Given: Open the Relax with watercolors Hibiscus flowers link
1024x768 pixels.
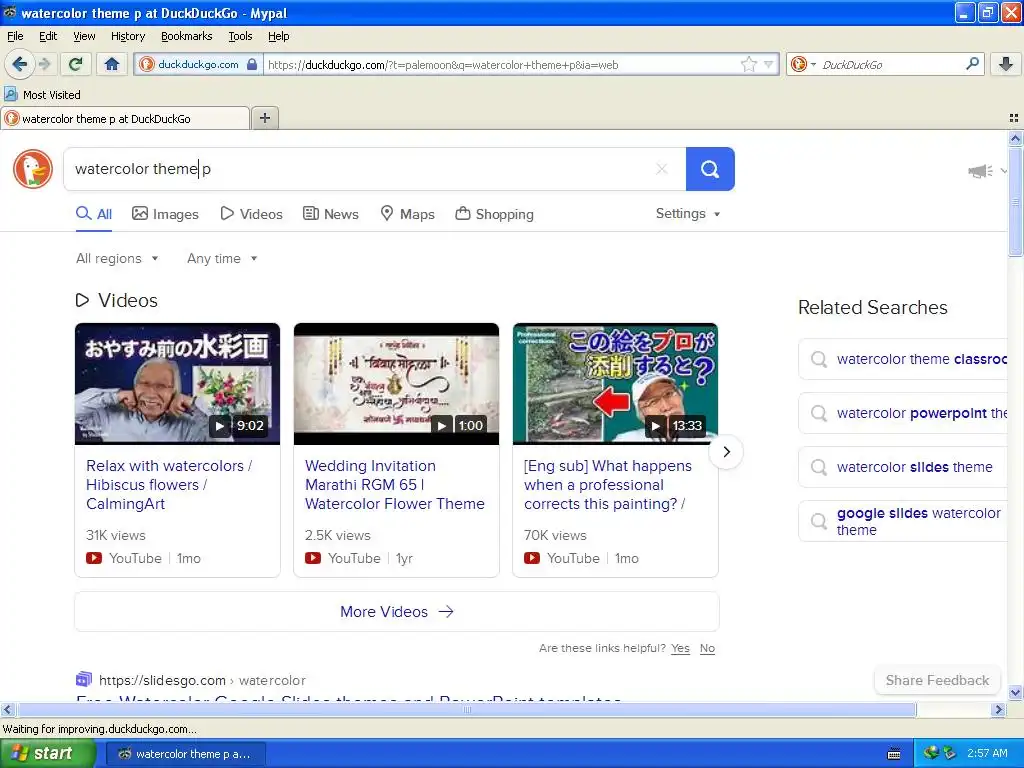Looking at the screenshot, I should click(x=168, y=485).
